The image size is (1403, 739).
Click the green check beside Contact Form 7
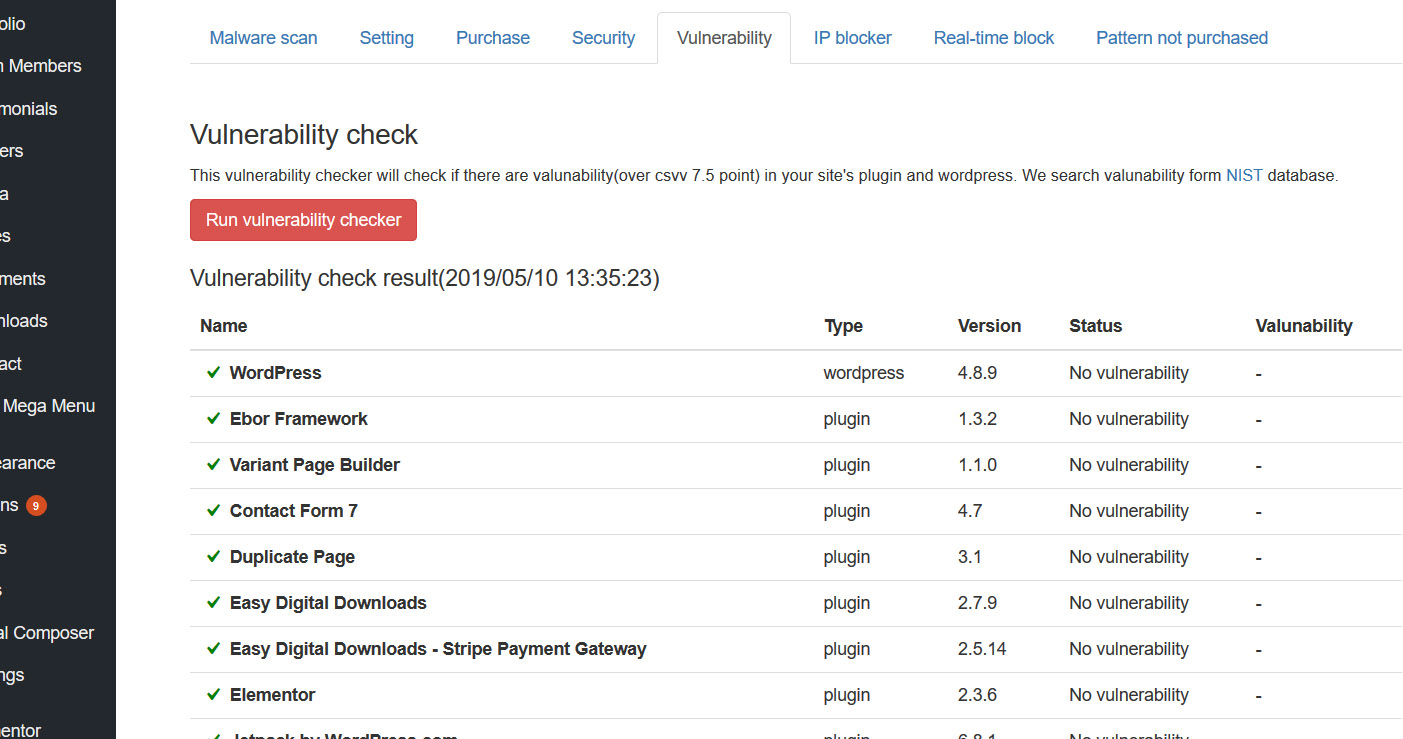pos(213,511)
